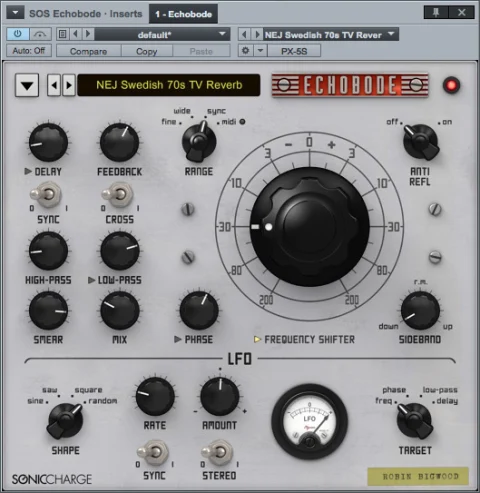The height and width of the screenshot is (493, 480).
Task: Load next Echobode preset with right arrow
Action: 68,85
